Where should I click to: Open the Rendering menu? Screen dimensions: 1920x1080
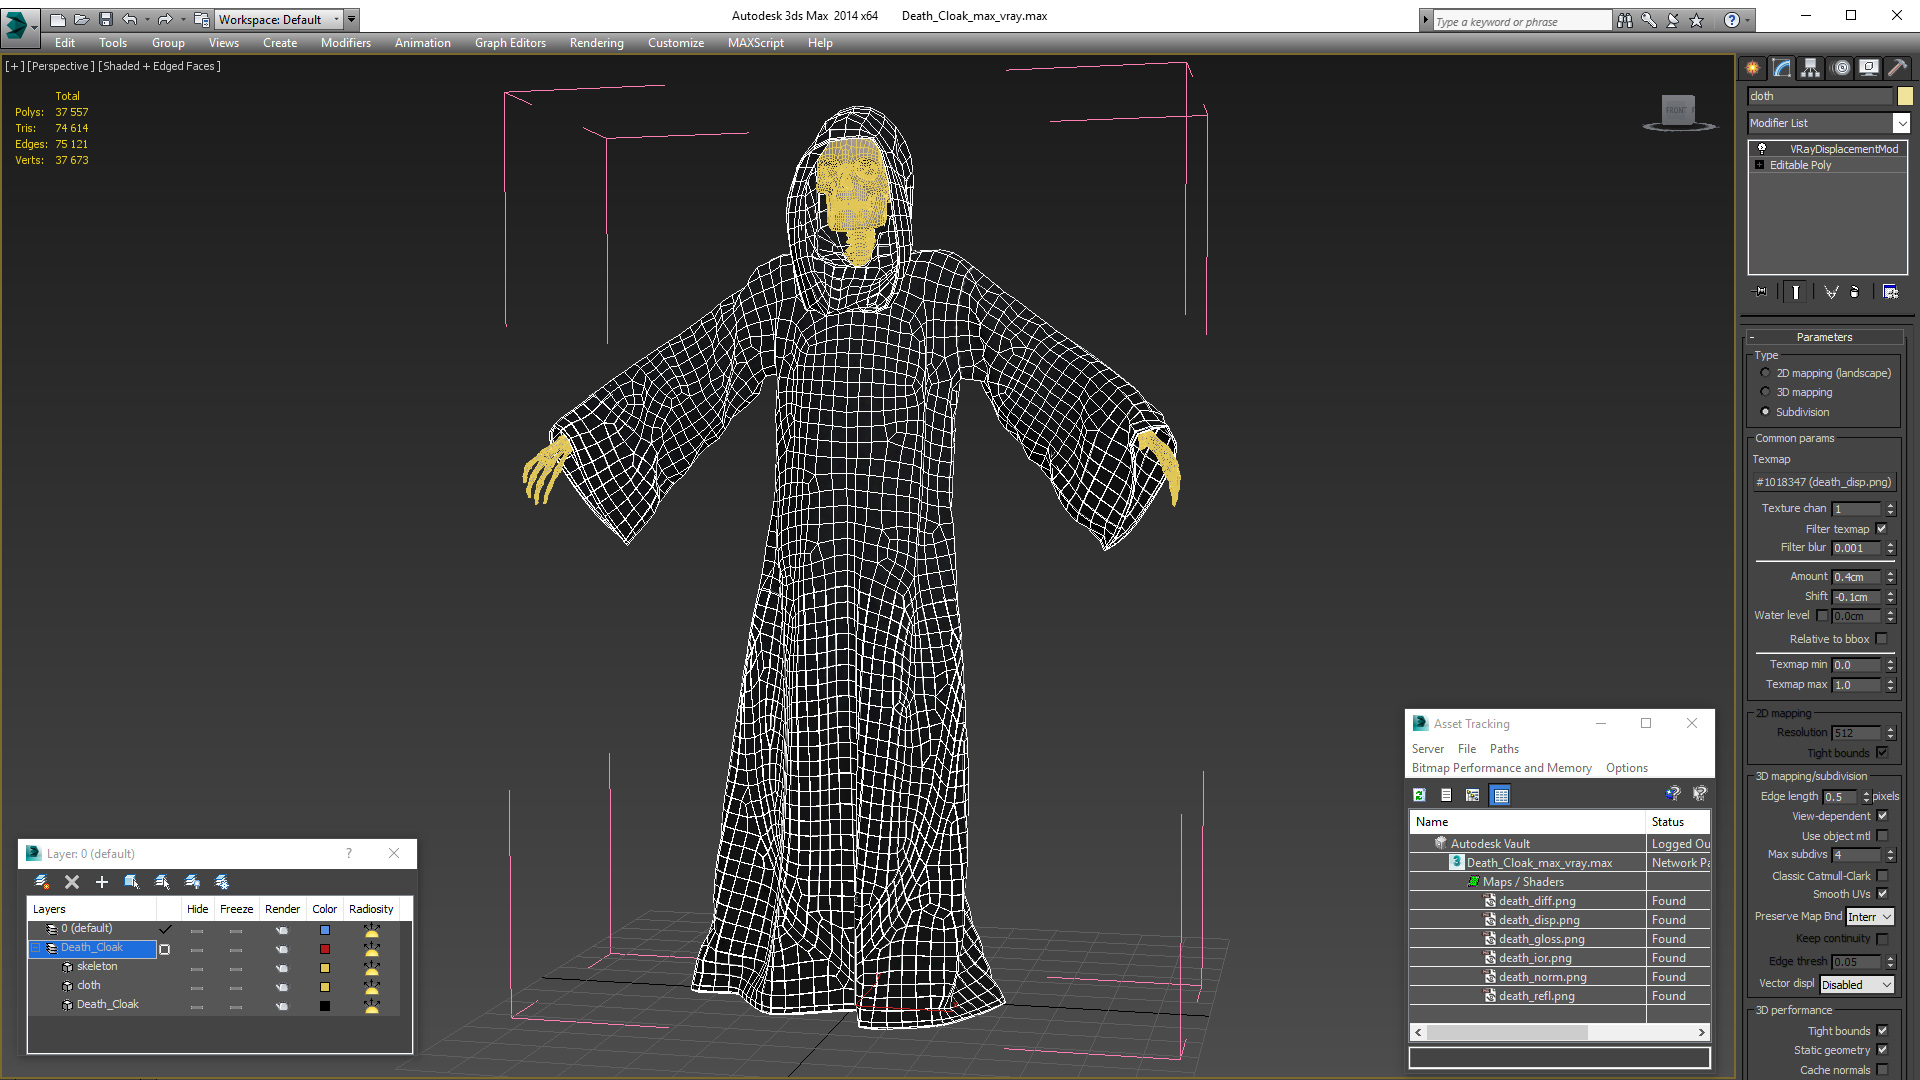(x=596, y=43)
